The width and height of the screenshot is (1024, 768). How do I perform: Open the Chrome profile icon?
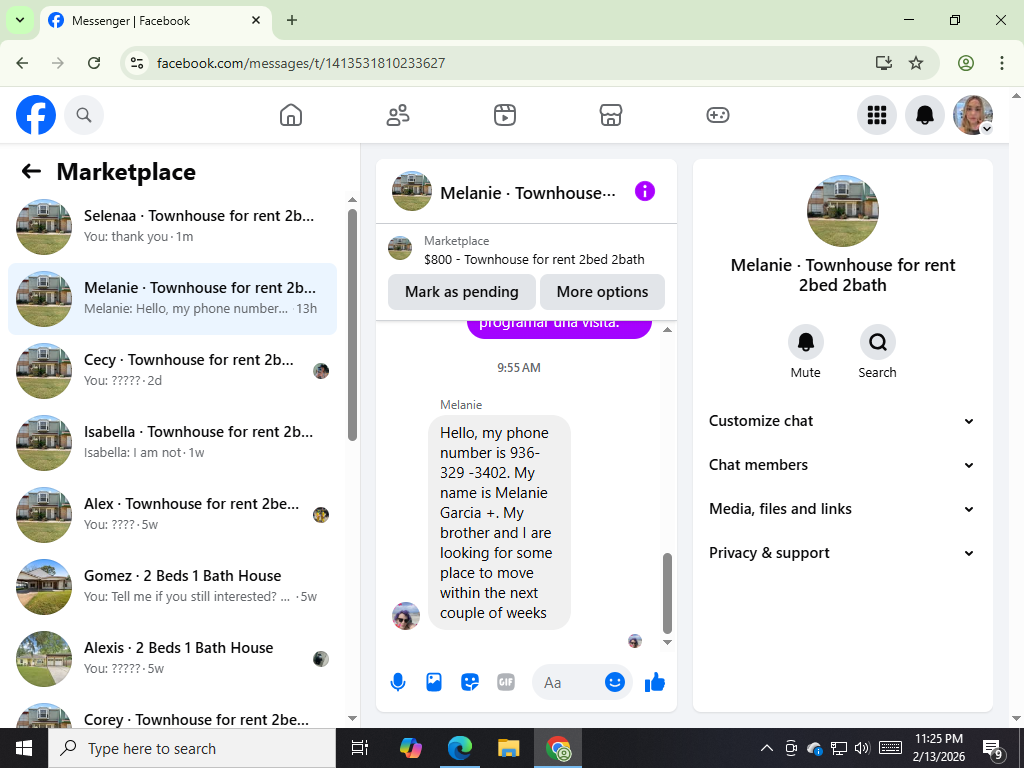point(966,63)
